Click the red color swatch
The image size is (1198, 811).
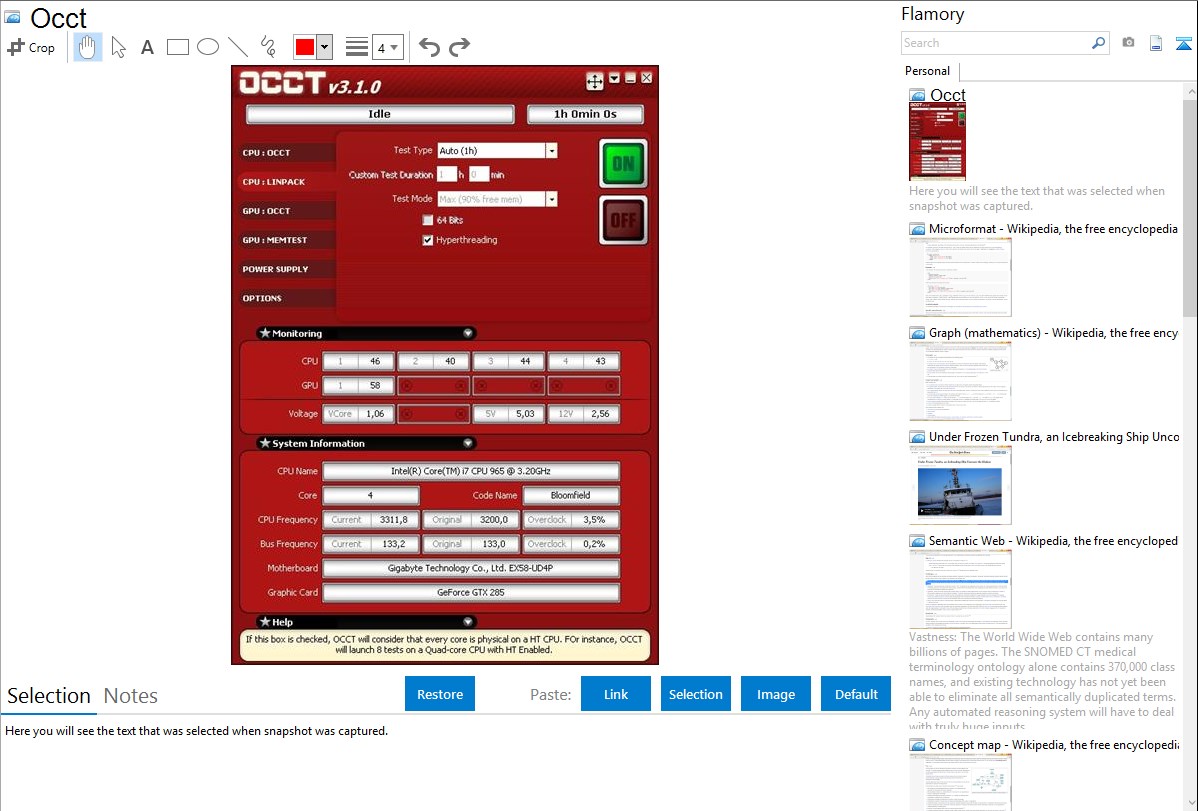(305, 47)
